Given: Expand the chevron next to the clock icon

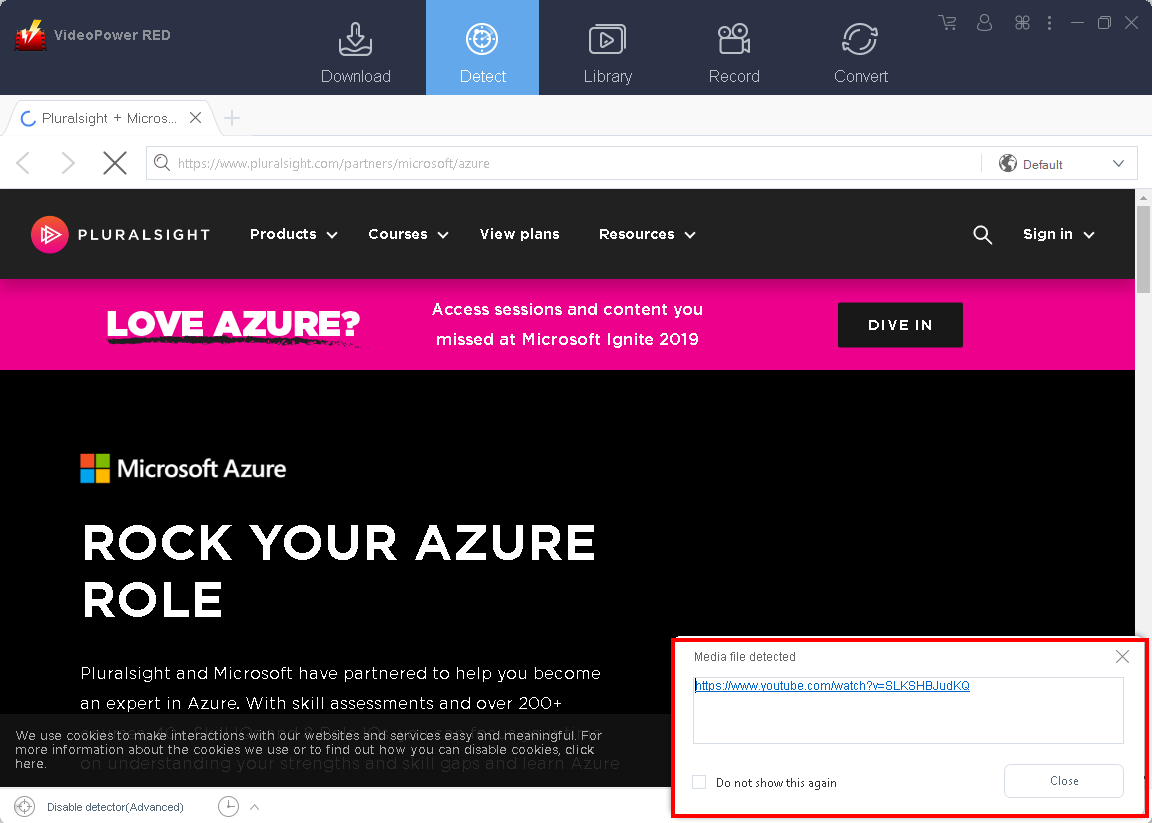Looking at the screenshot, I should point(253,806).
